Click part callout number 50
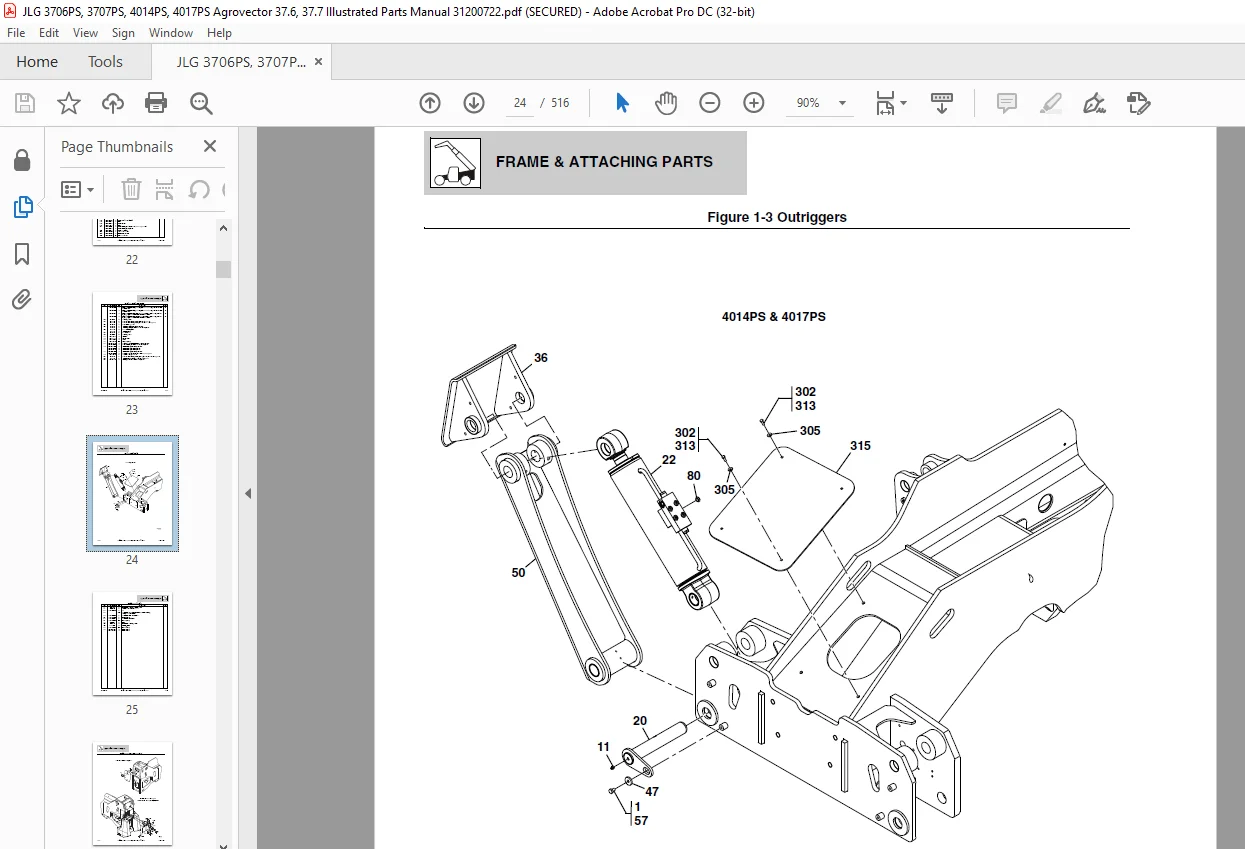This screenshot has height=849, width=1245. pyautogui.click(x=518, y=573)
